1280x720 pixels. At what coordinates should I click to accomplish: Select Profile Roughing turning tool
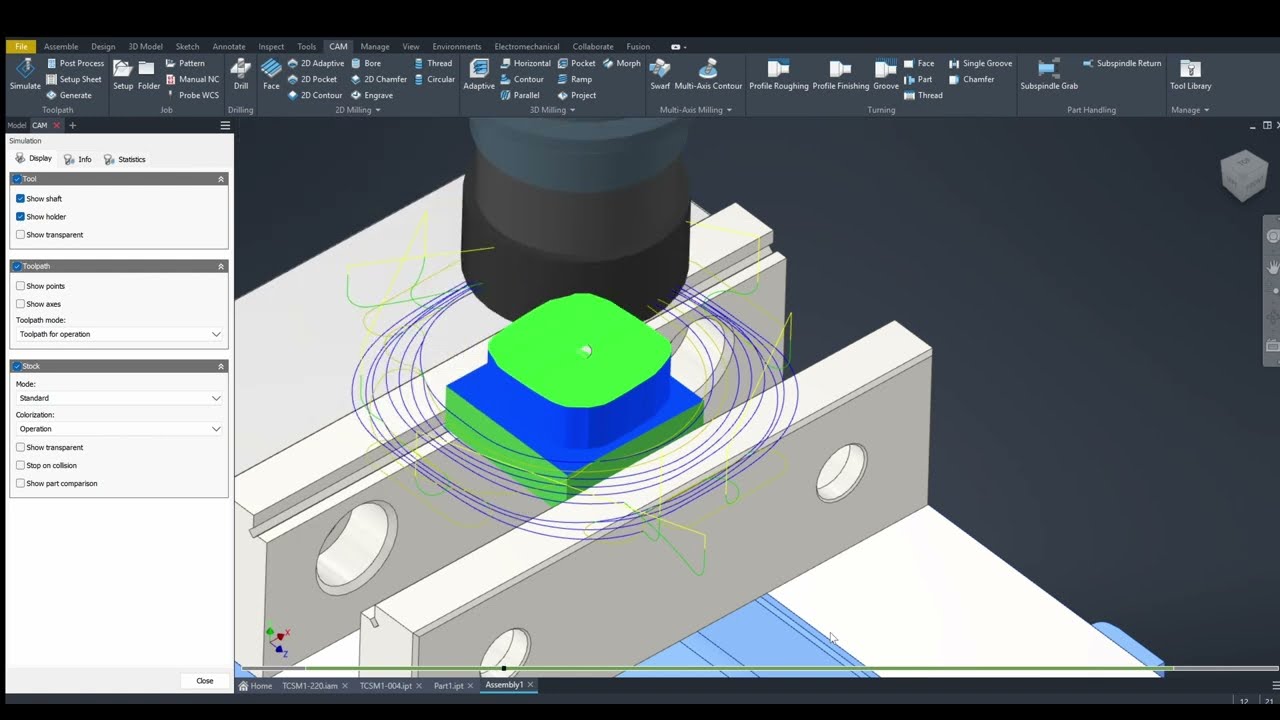point(779,74)
